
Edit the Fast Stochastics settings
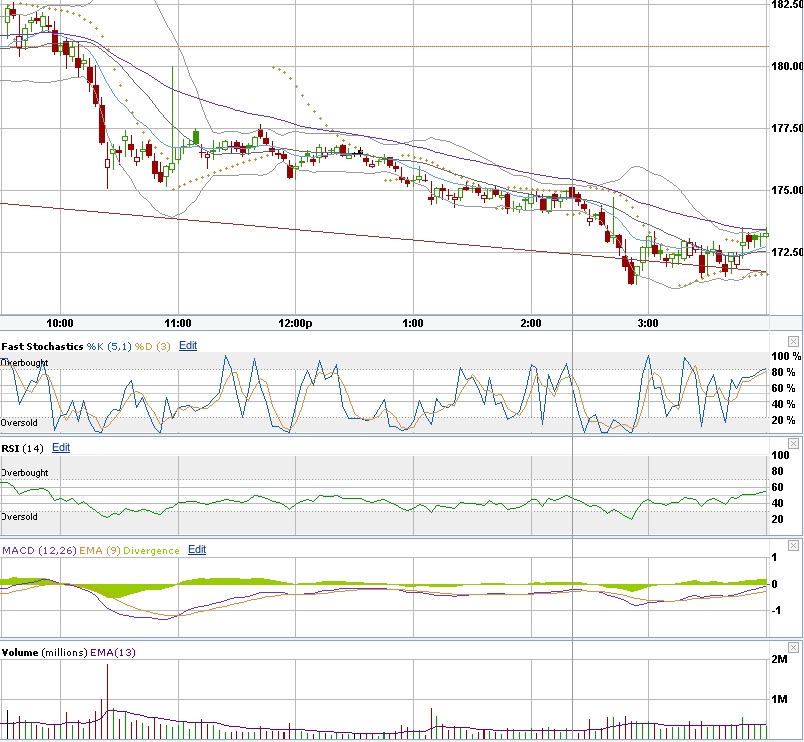pos(188,346)
